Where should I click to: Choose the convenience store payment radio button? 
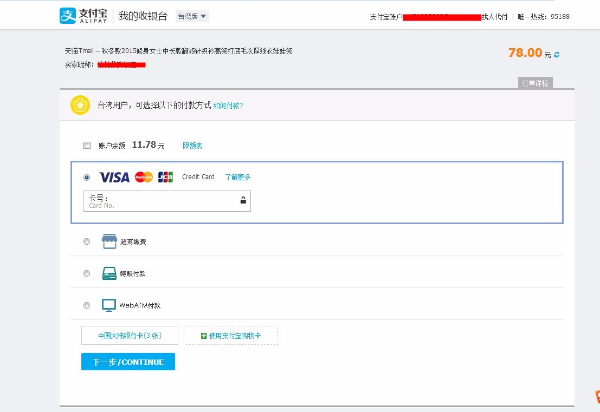(x=87, y=241)
